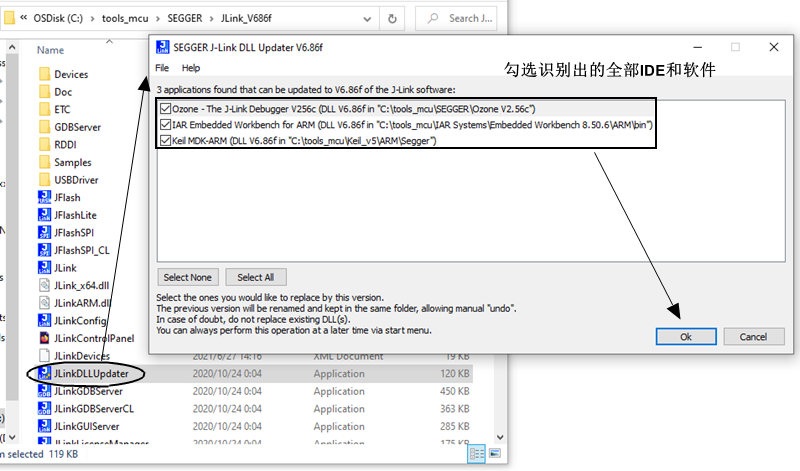Open the Doc folder icon
The height and width of the screenshot is (471, 800).
[44, 92]
